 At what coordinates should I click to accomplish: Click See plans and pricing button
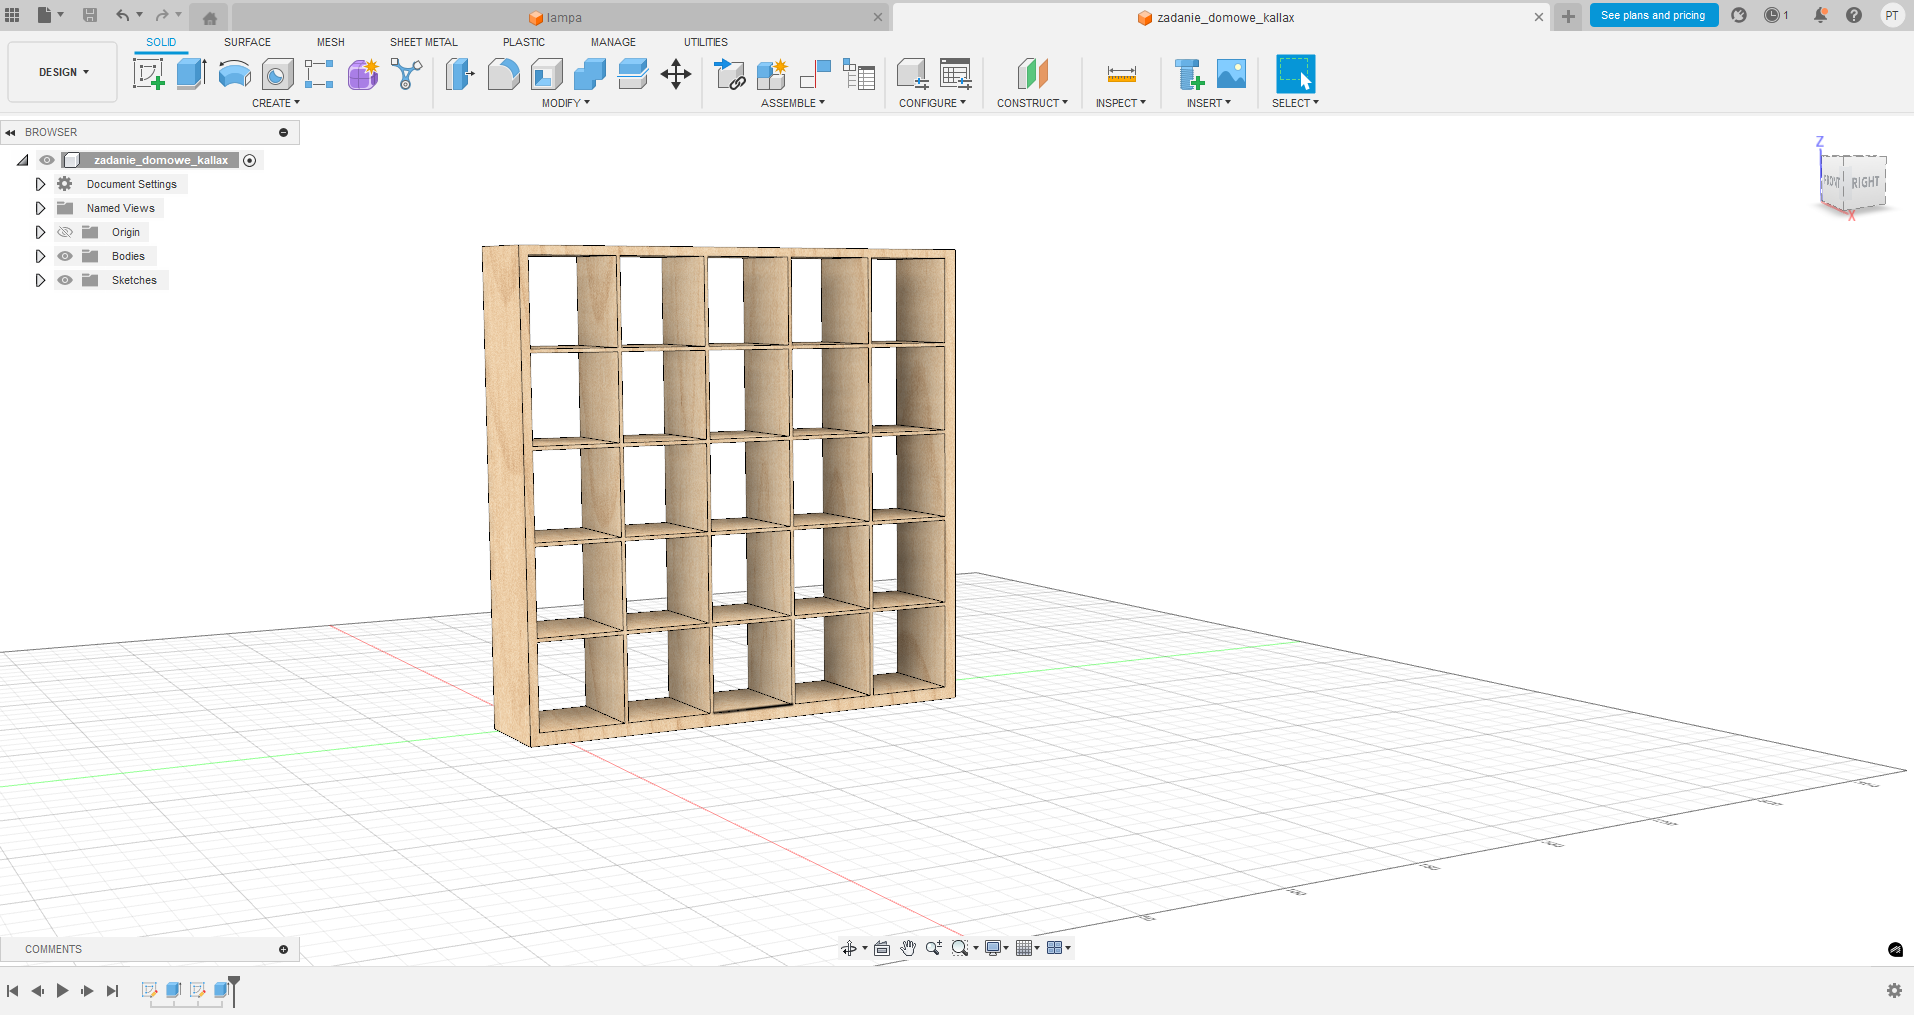coord(1652,15)
